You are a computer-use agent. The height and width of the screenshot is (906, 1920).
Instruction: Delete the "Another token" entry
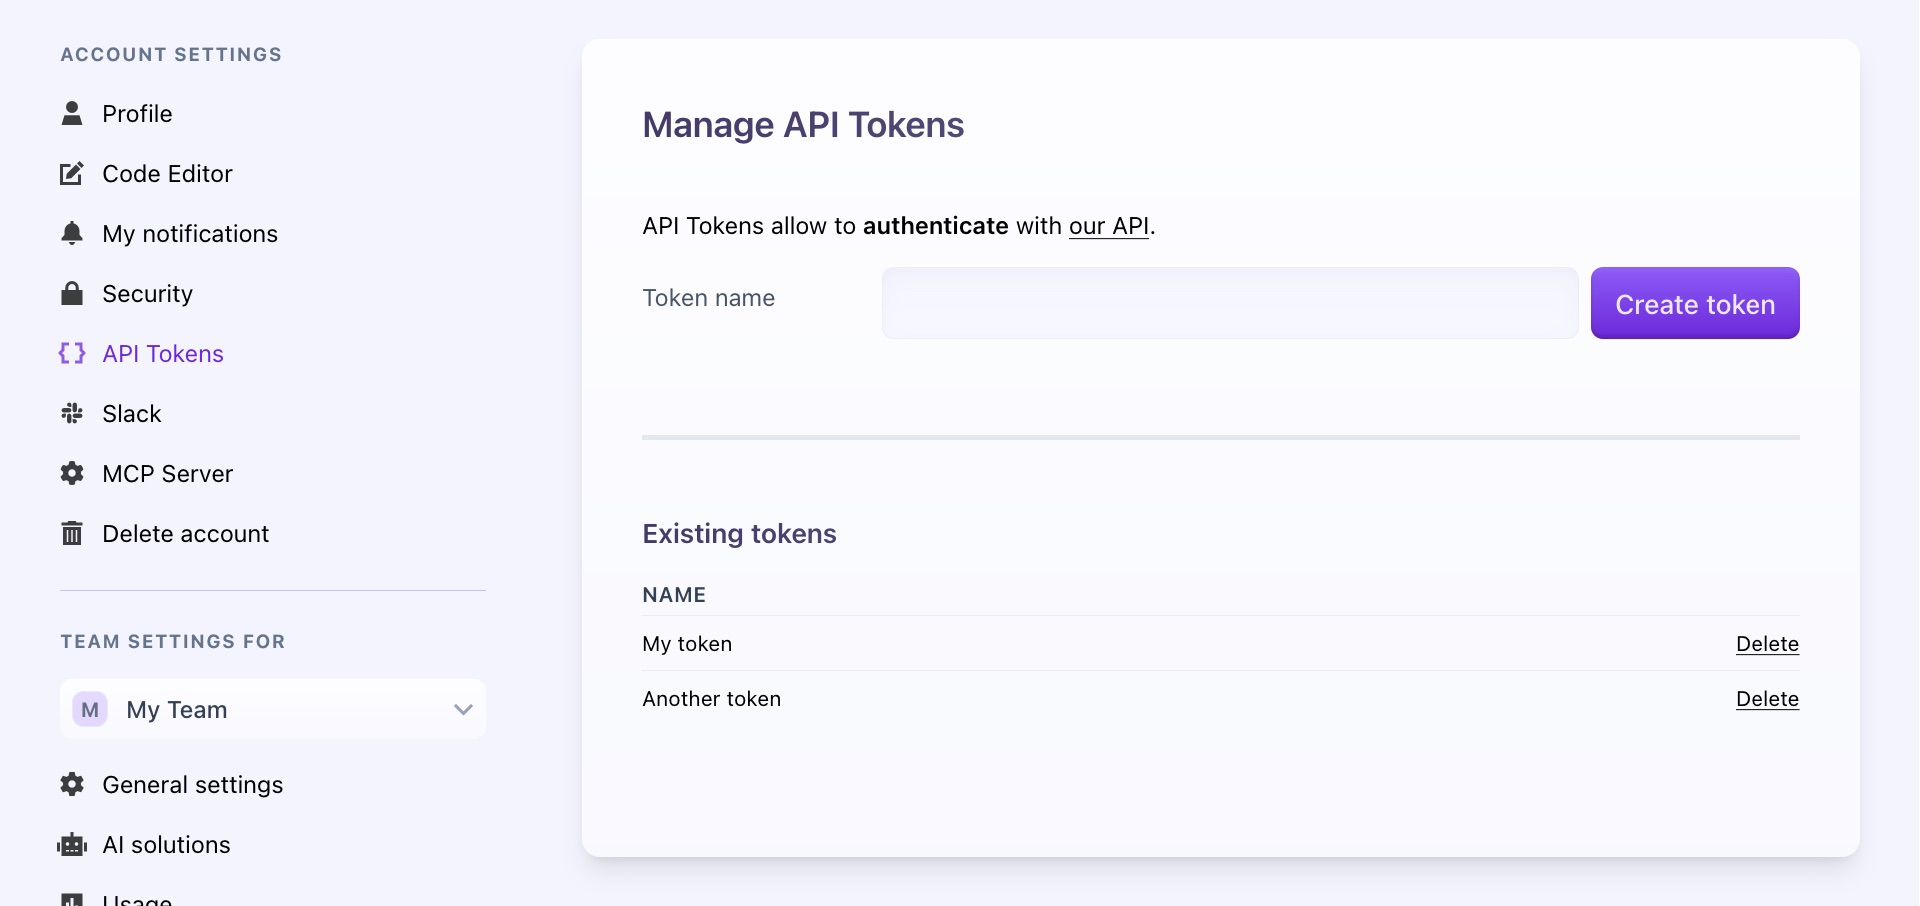point(1767,699)
